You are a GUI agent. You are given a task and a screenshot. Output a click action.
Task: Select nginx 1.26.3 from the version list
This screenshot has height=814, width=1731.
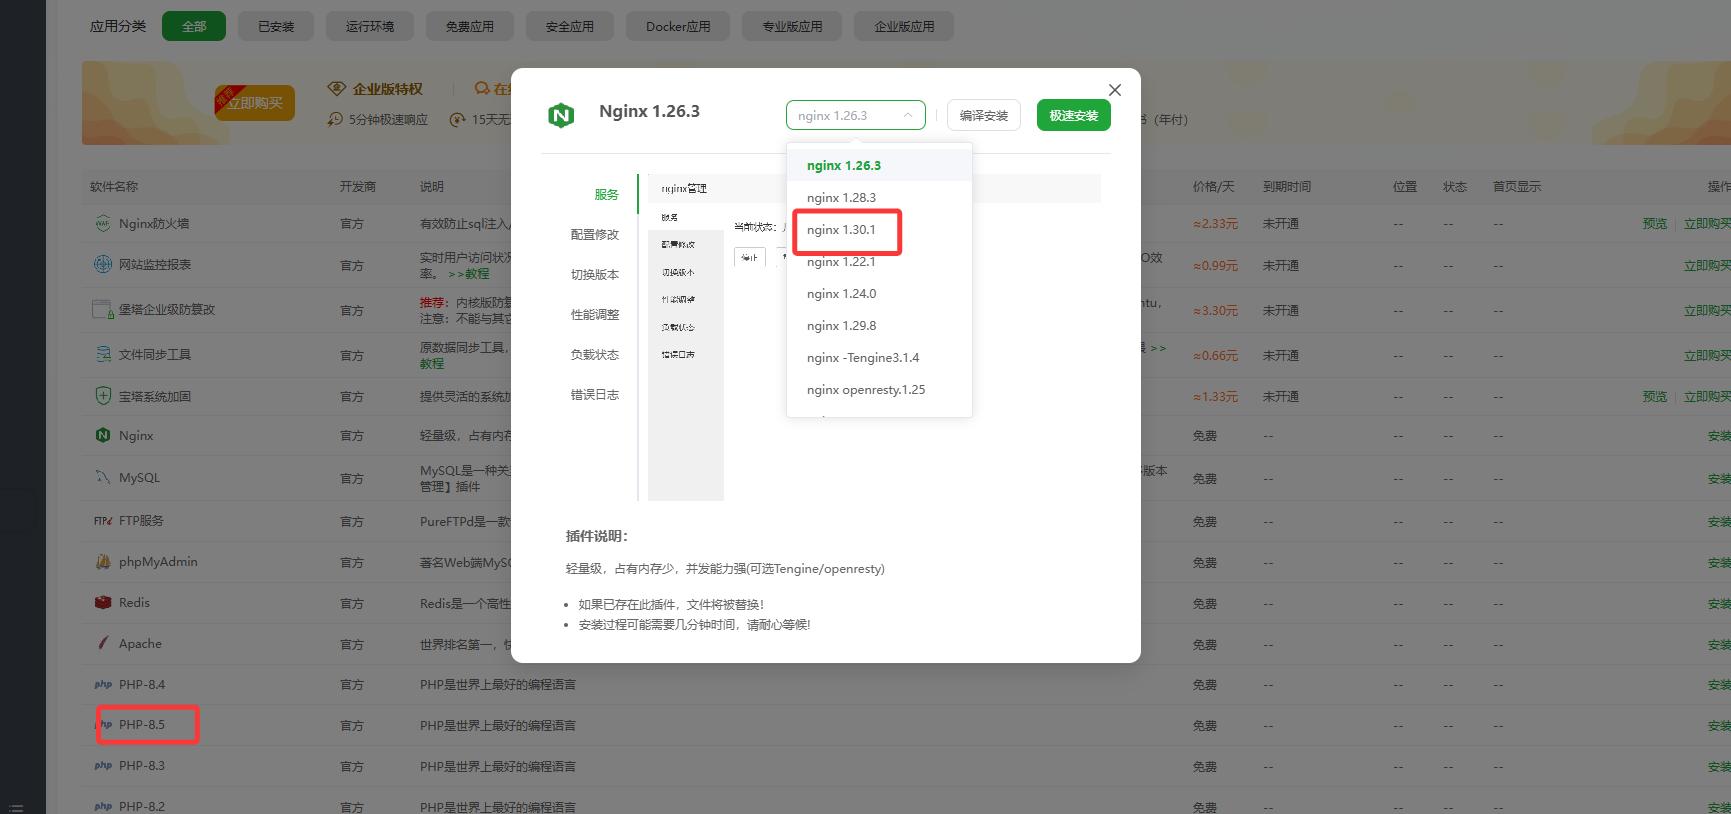tap(880, 166)
